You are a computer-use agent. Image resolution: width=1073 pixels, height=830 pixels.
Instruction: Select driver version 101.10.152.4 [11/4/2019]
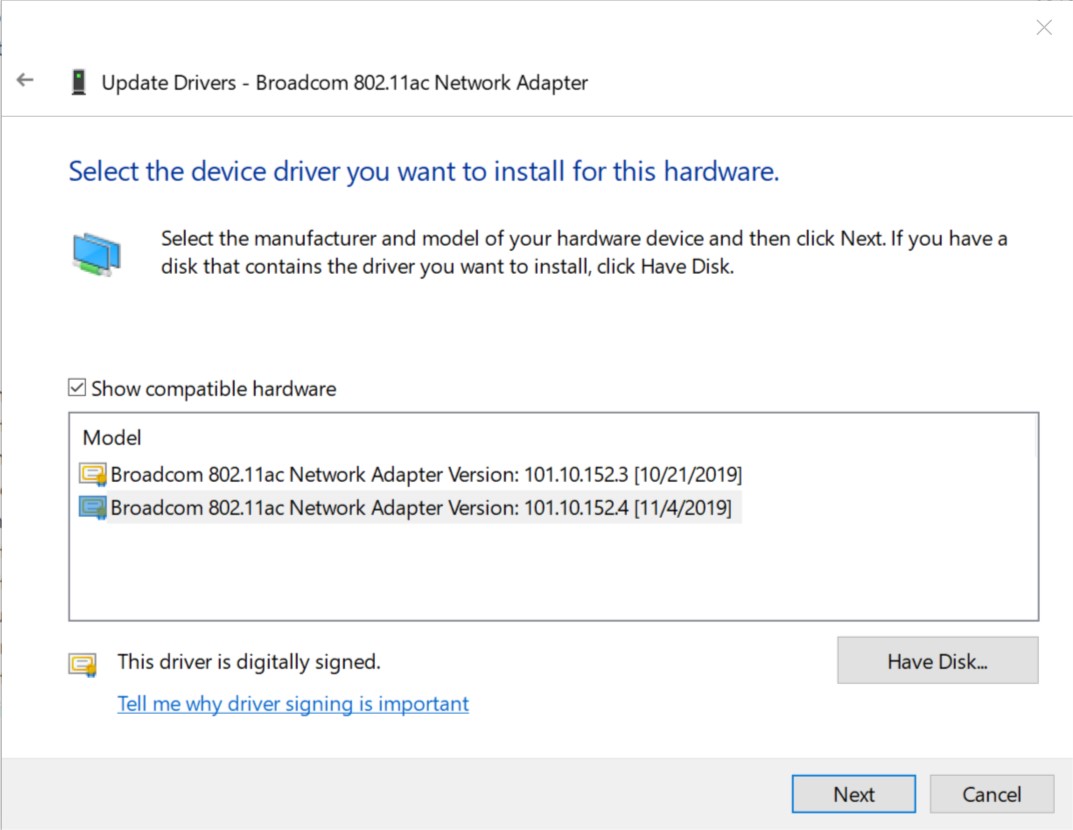tap(421, 508)
